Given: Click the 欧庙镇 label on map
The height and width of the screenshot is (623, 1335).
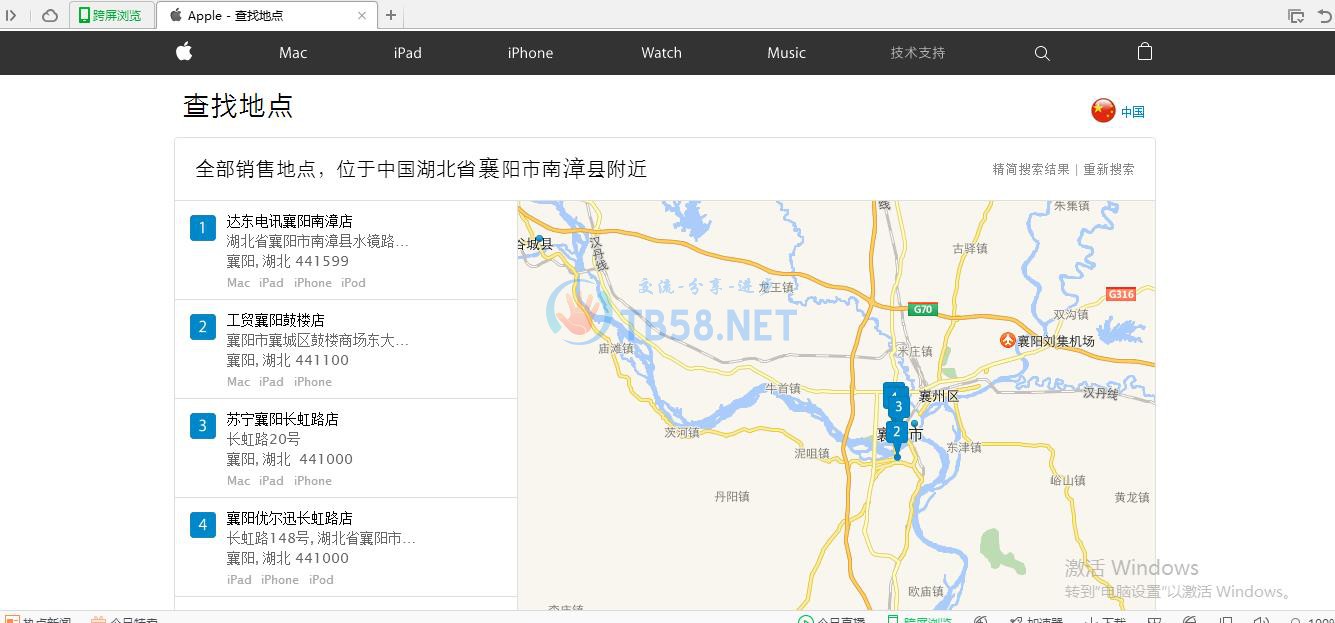Looking at the screenshot, I should pyautogui.click(x=926, y=591).
